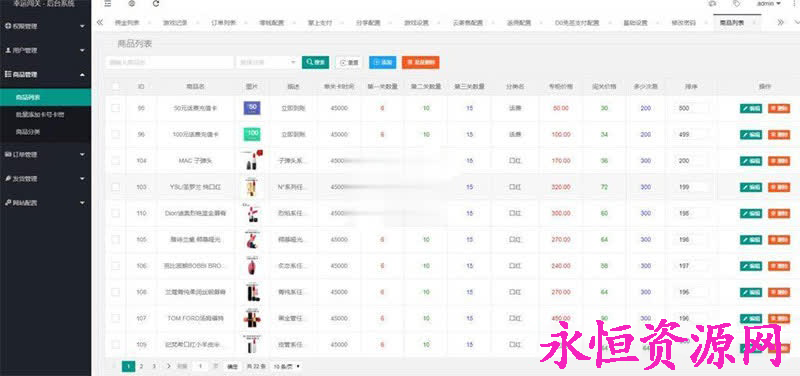
Task: Expand the 订单管理 sidebar menu
Action: coord(45,154)
